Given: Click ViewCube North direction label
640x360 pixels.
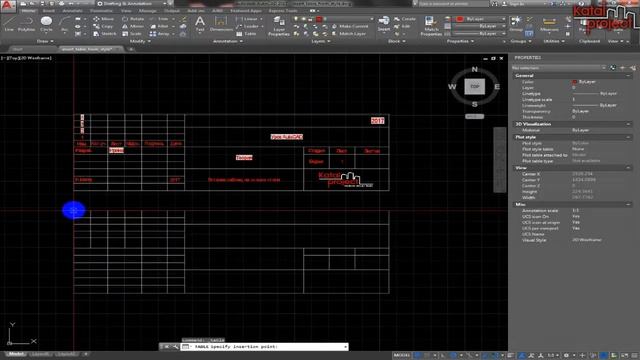Looking at the screenshot, I should coord(474,69).
